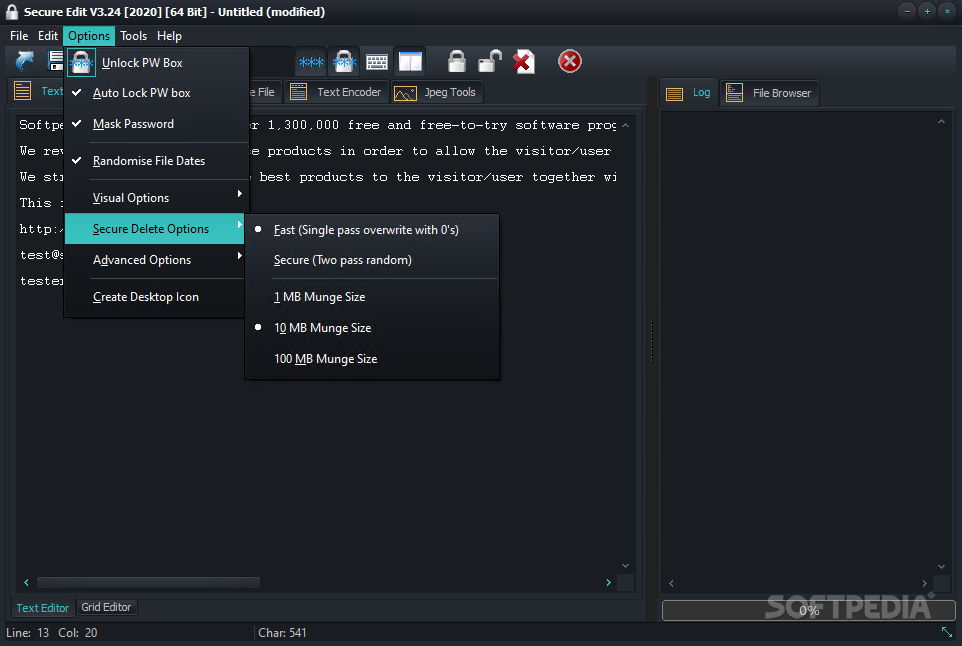
Task: Click the vertical panel splitter dots
Action: tap(652, 341)
